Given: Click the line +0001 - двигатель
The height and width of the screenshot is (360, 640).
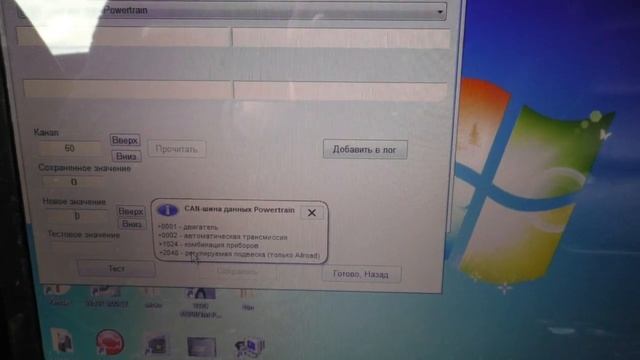Looking at the screenshot, I should (188, 227).
